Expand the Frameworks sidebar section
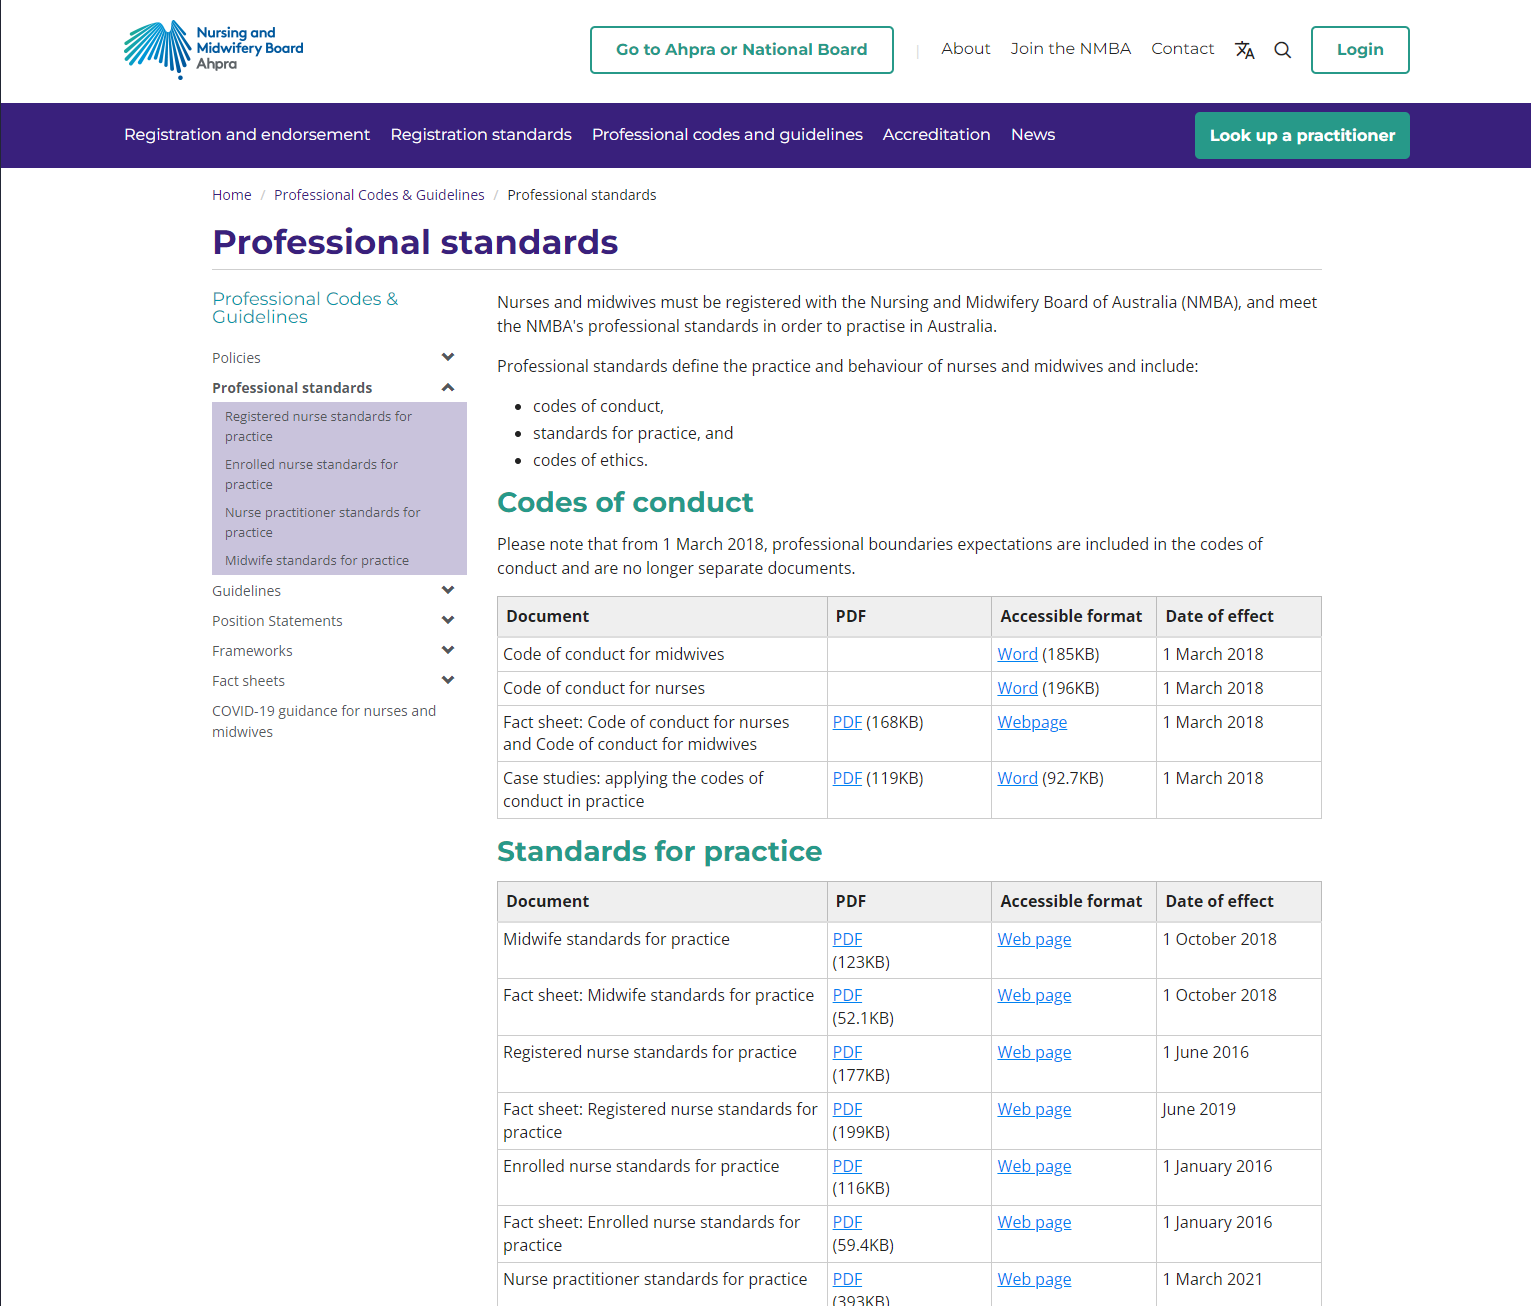The width and height of the screenshot is (1531, 1306). tap(448, 650)
